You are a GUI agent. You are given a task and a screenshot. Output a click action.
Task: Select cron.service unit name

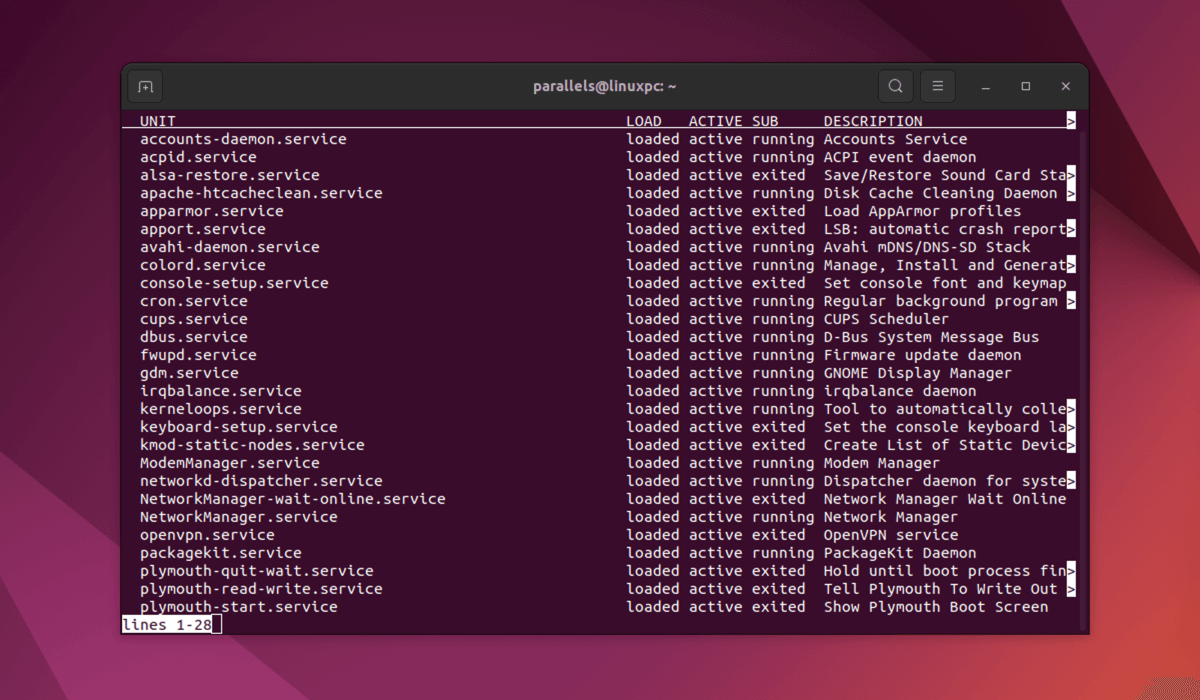194,301
